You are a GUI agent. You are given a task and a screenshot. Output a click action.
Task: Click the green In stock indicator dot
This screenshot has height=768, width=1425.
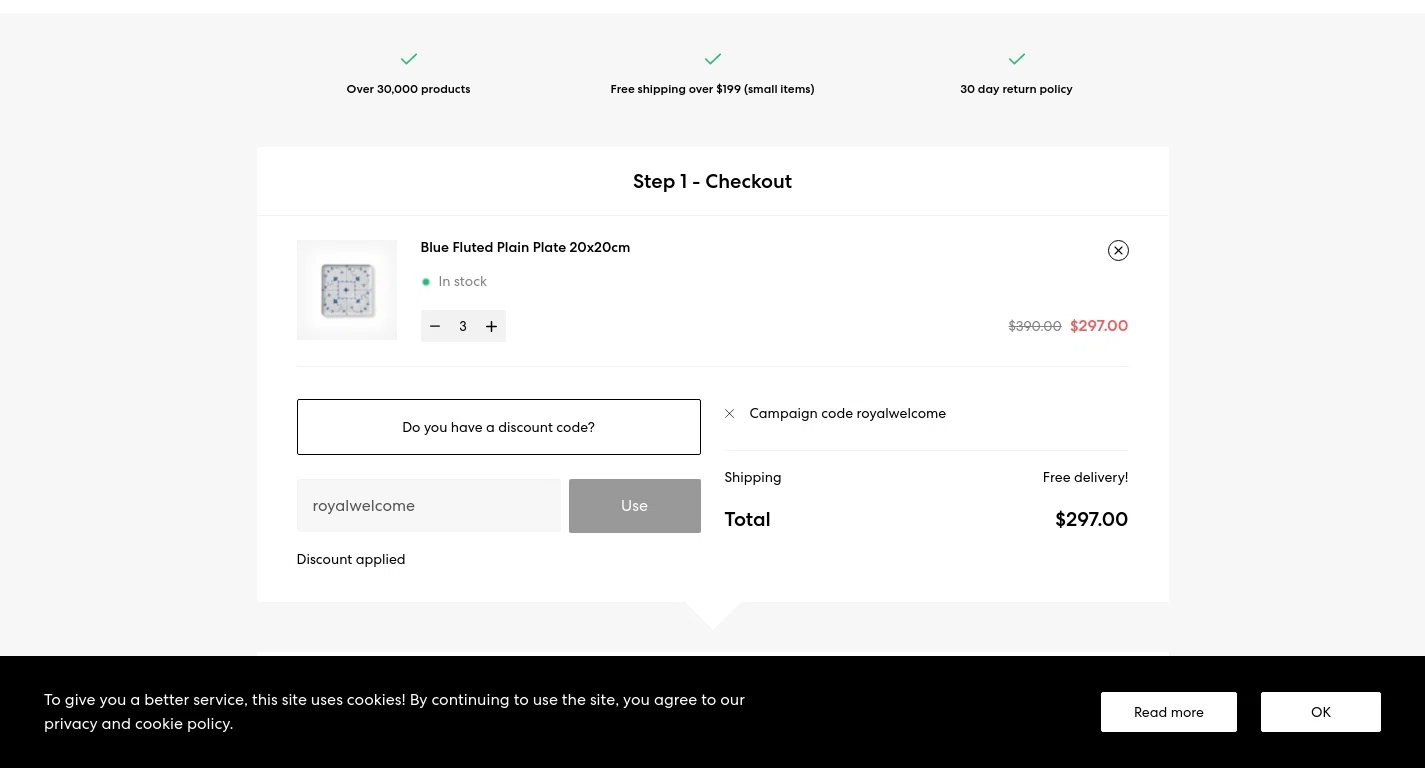tap(426, 282)
